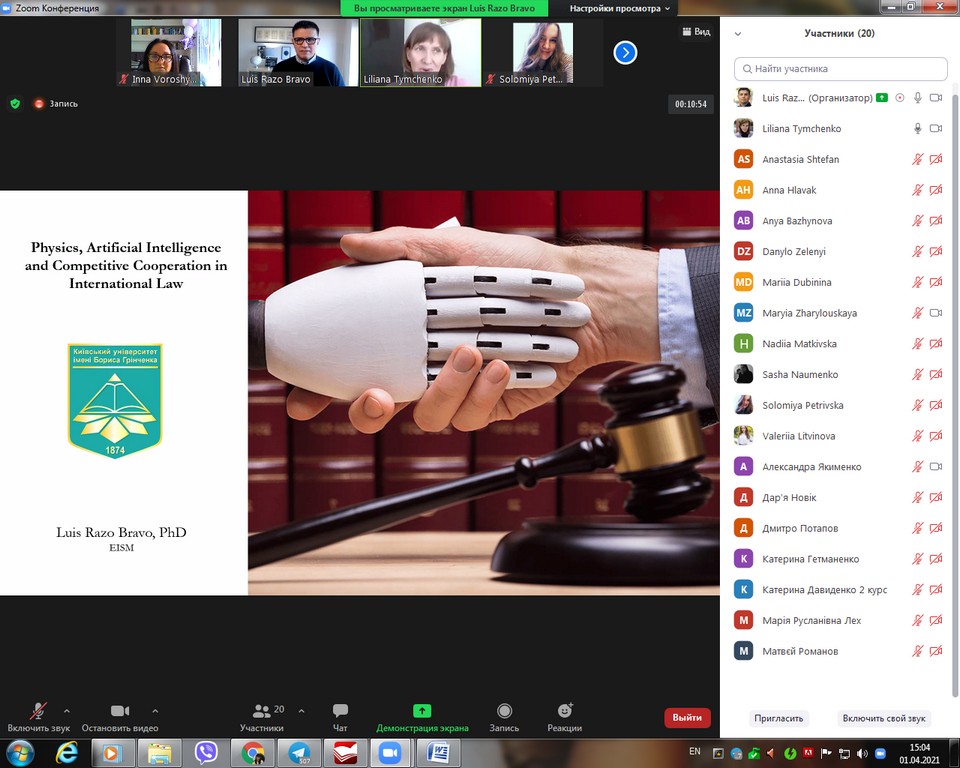Open Viber from the Windows taskbar

pos(207,752)
